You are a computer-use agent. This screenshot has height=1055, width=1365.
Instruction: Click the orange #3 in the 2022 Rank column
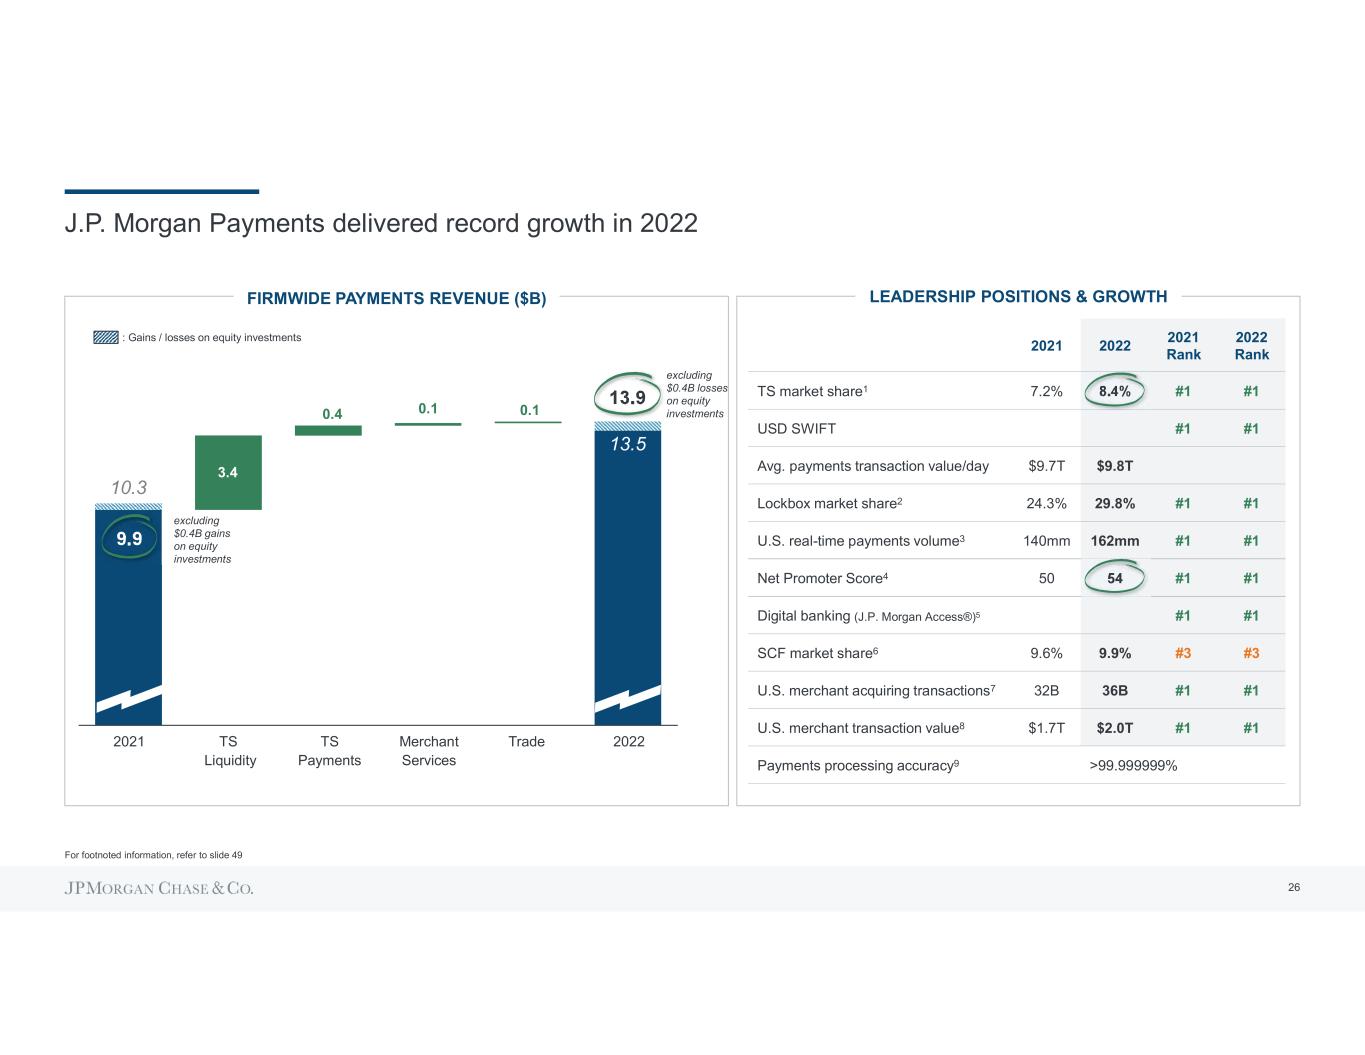(1251, 653)
